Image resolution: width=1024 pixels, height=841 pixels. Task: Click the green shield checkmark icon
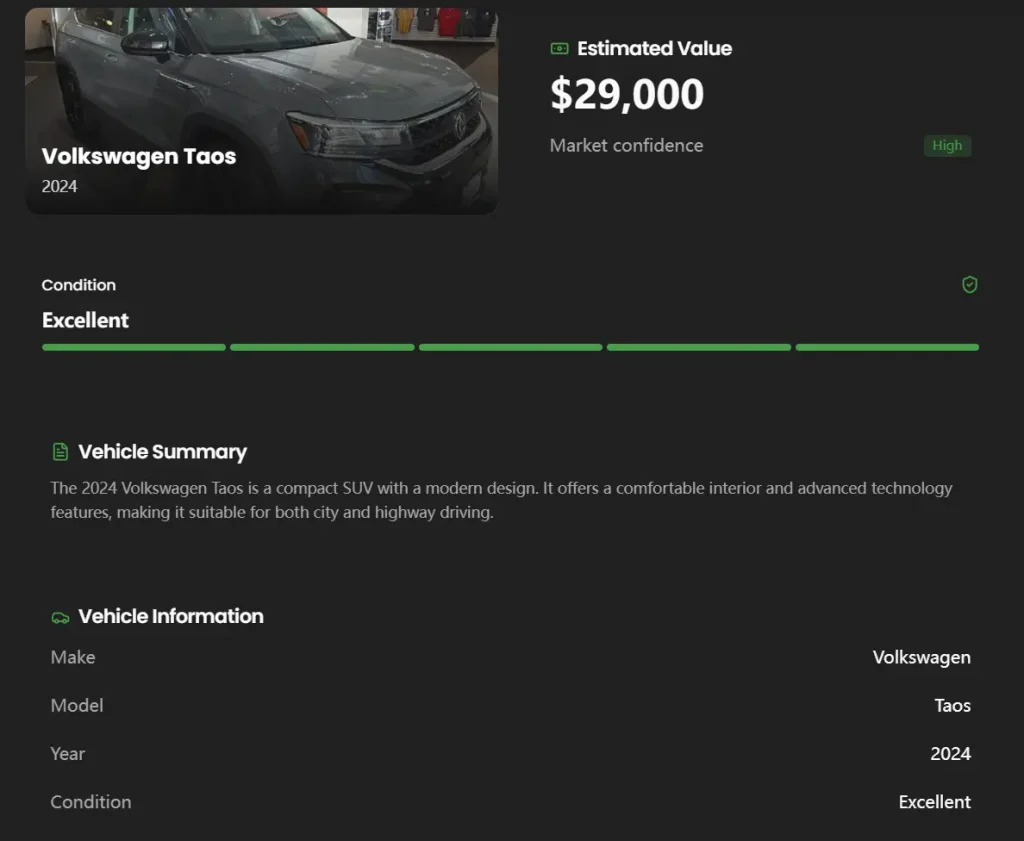[x=969, y=285]
